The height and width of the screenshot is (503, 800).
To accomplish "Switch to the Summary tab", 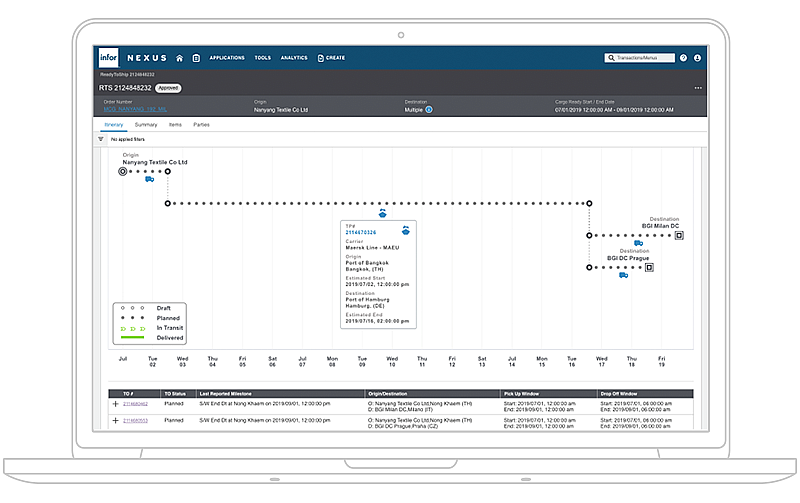I will 146,125.
